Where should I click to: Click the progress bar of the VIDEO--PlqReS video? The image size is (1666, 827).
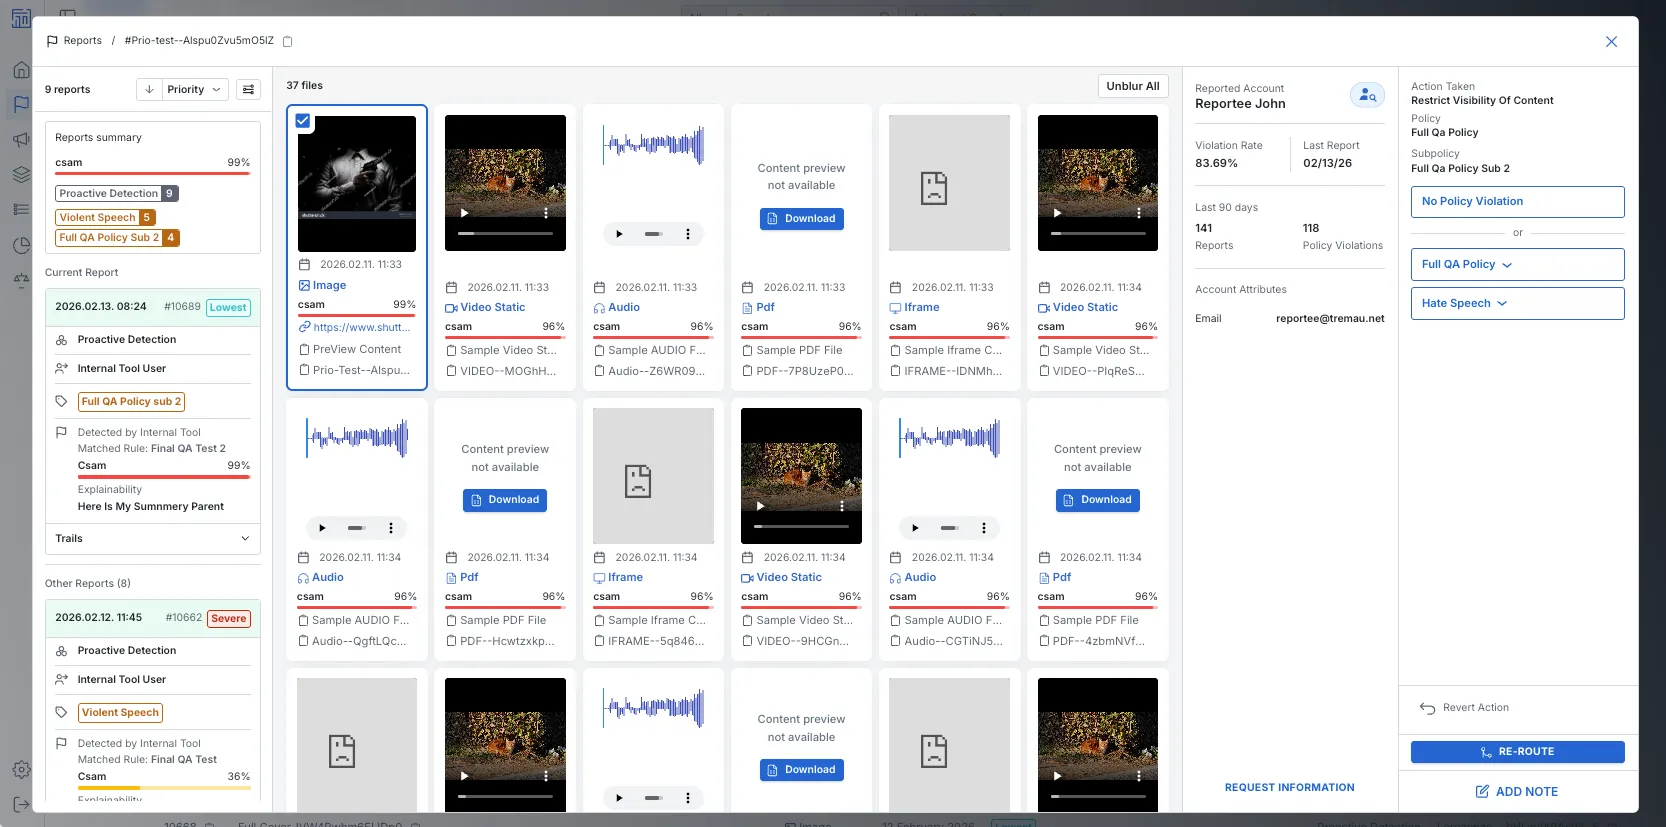(x=1098, y=233)
